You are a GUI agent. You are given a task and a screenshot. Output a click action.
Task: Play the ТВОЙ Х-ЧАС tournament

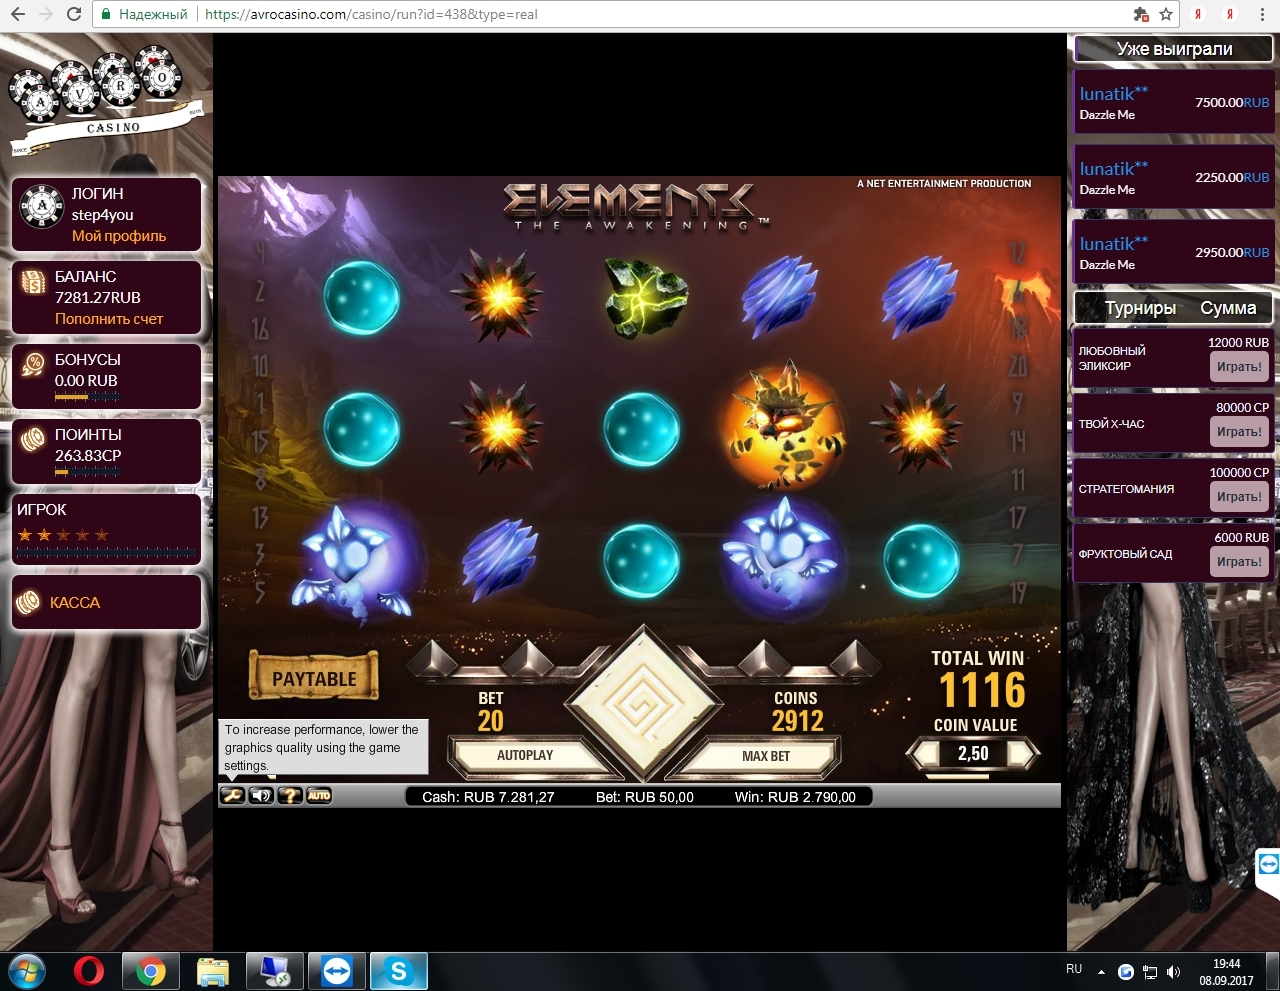tap(1239, 432)
